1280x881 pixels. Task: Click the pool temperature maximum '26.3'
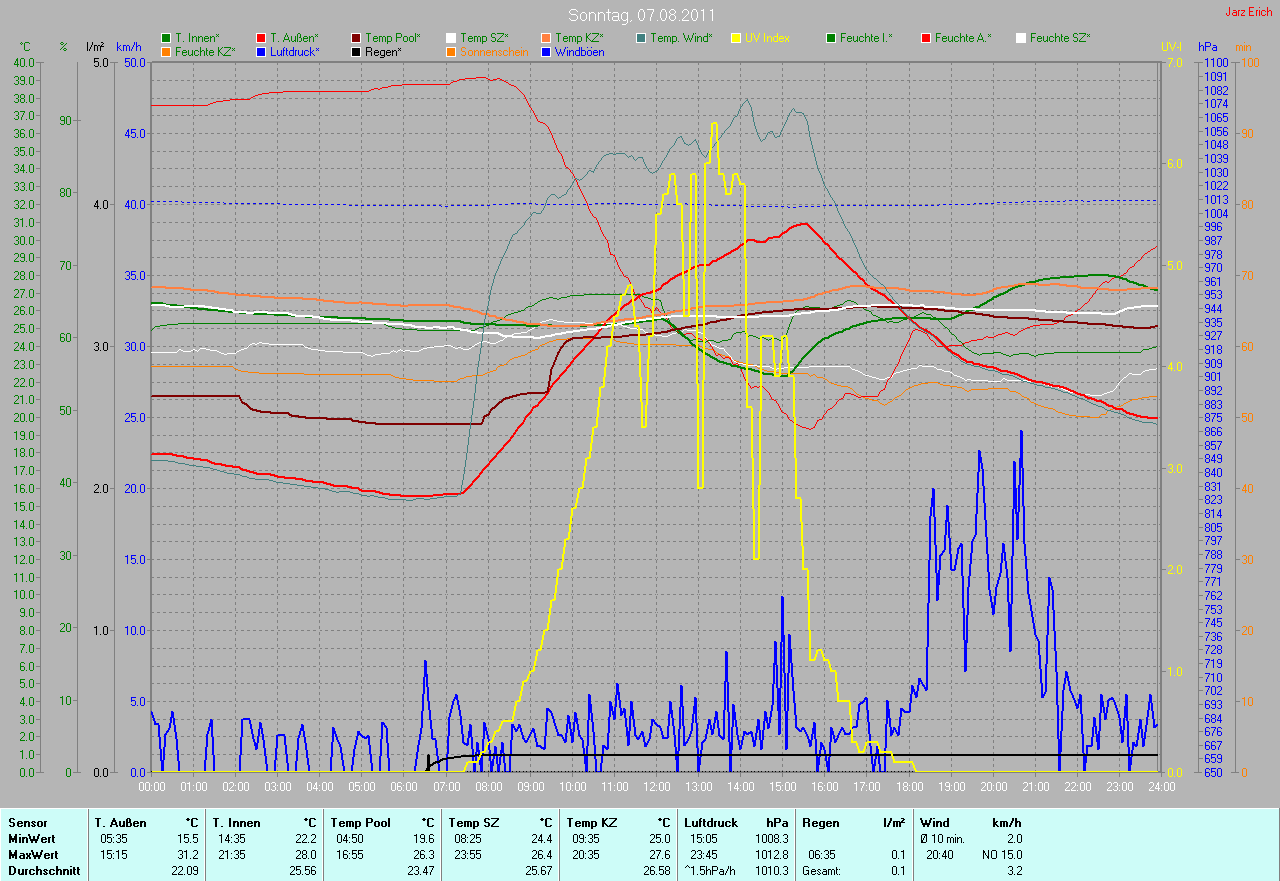422,855
